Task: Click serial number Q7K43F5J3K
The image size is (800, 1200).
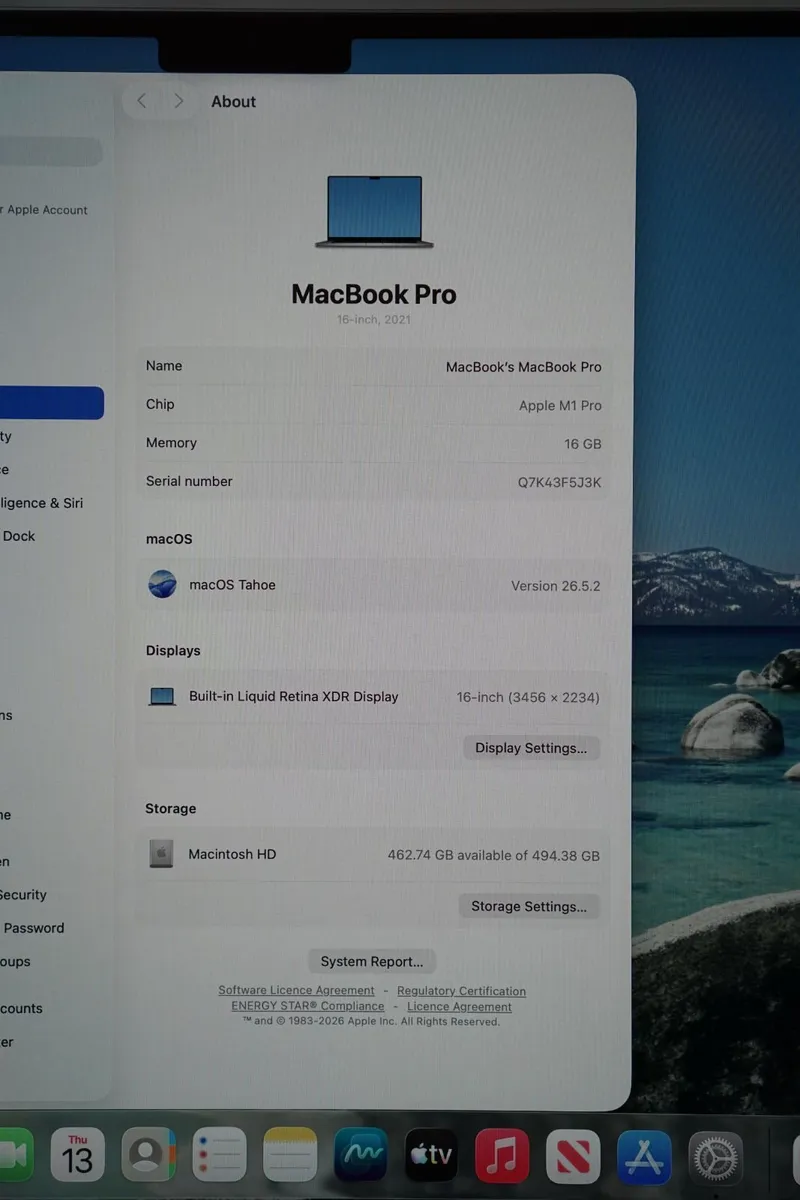Action: [559, 482]
